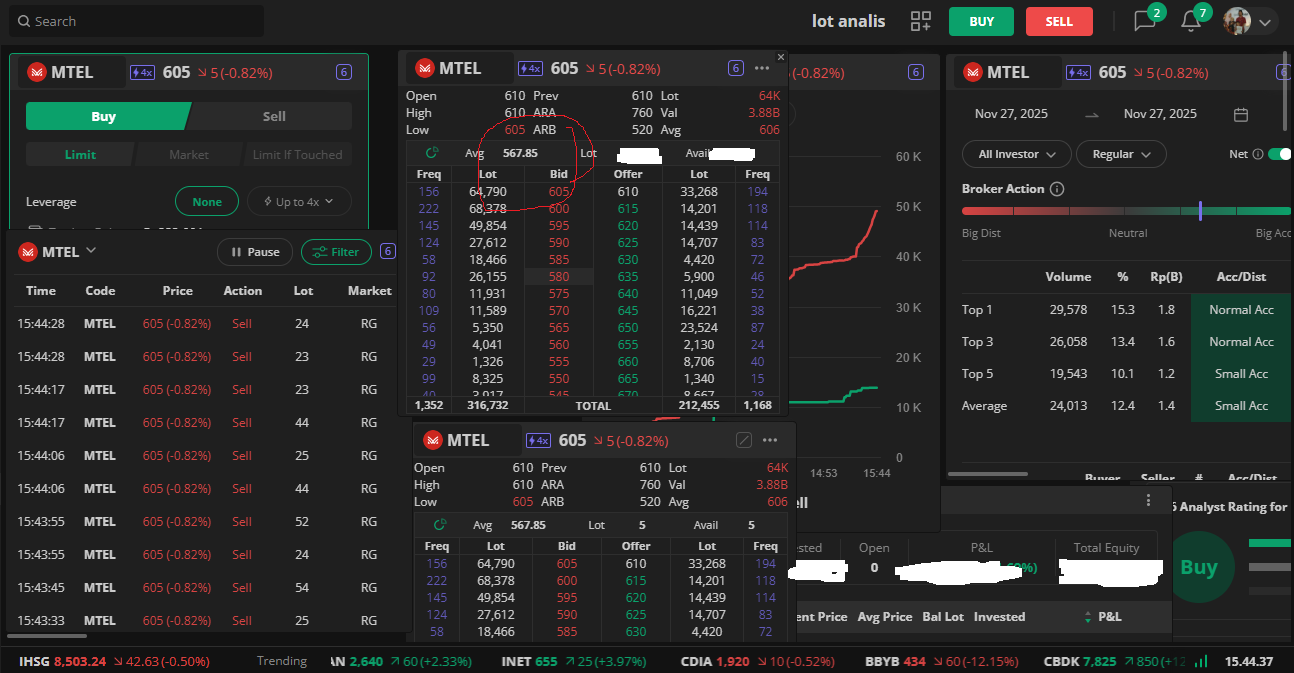
Task: Click group 6 badge in chart panel
Action: pos(915,72)
